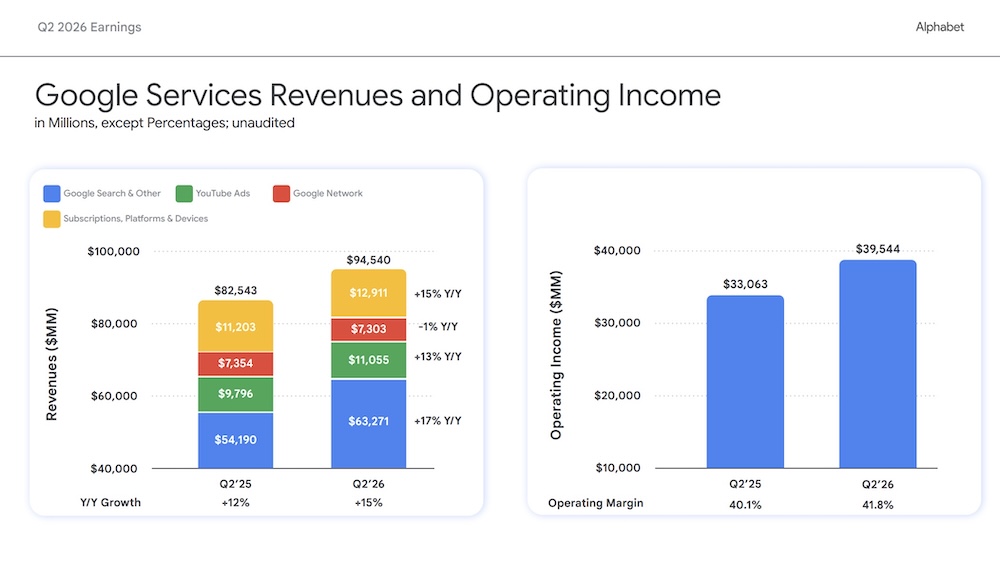Click the 'Y/Y Growth' row label

(x=110, y=503)
